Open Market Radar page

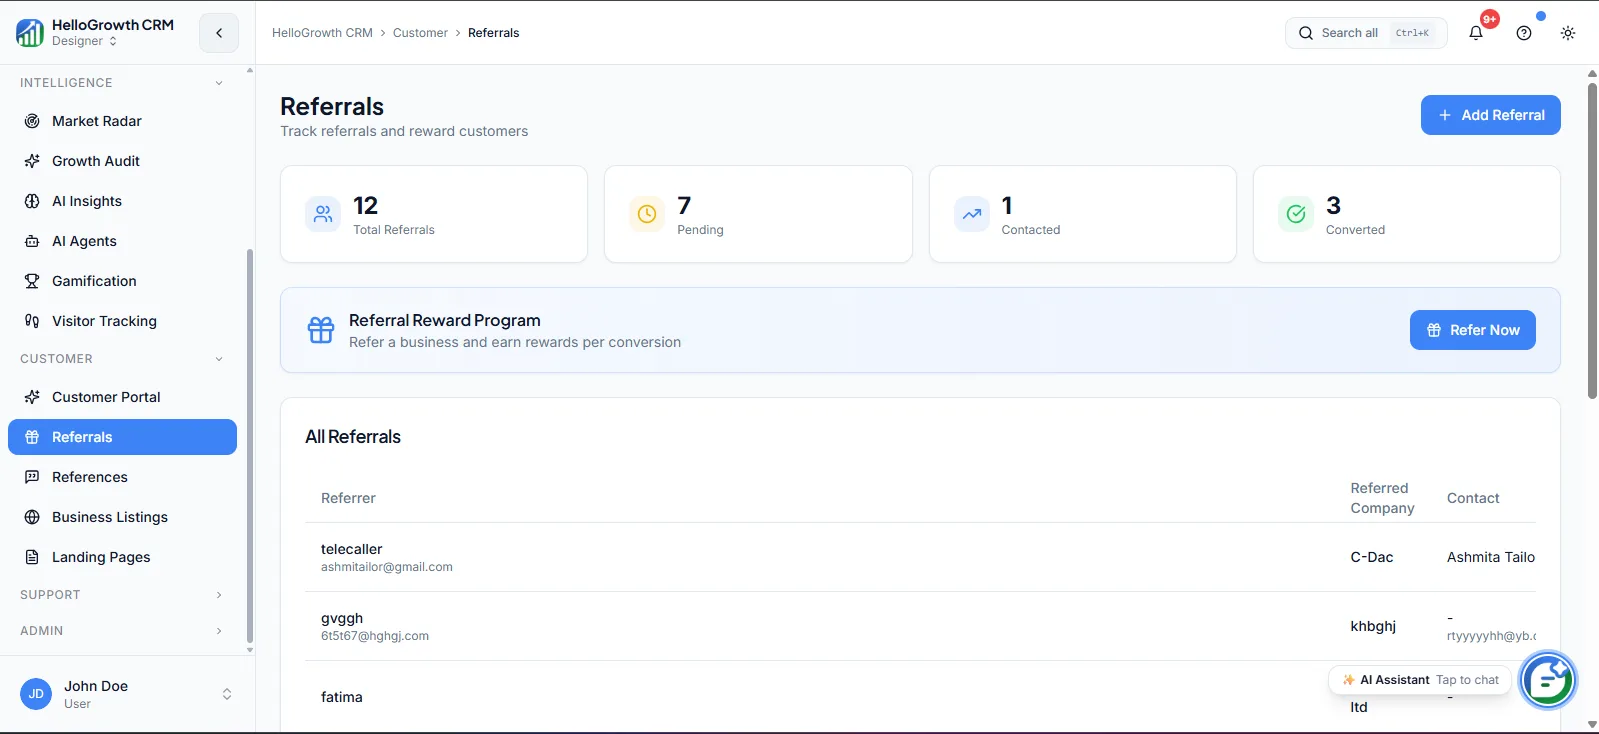point(122,121)
